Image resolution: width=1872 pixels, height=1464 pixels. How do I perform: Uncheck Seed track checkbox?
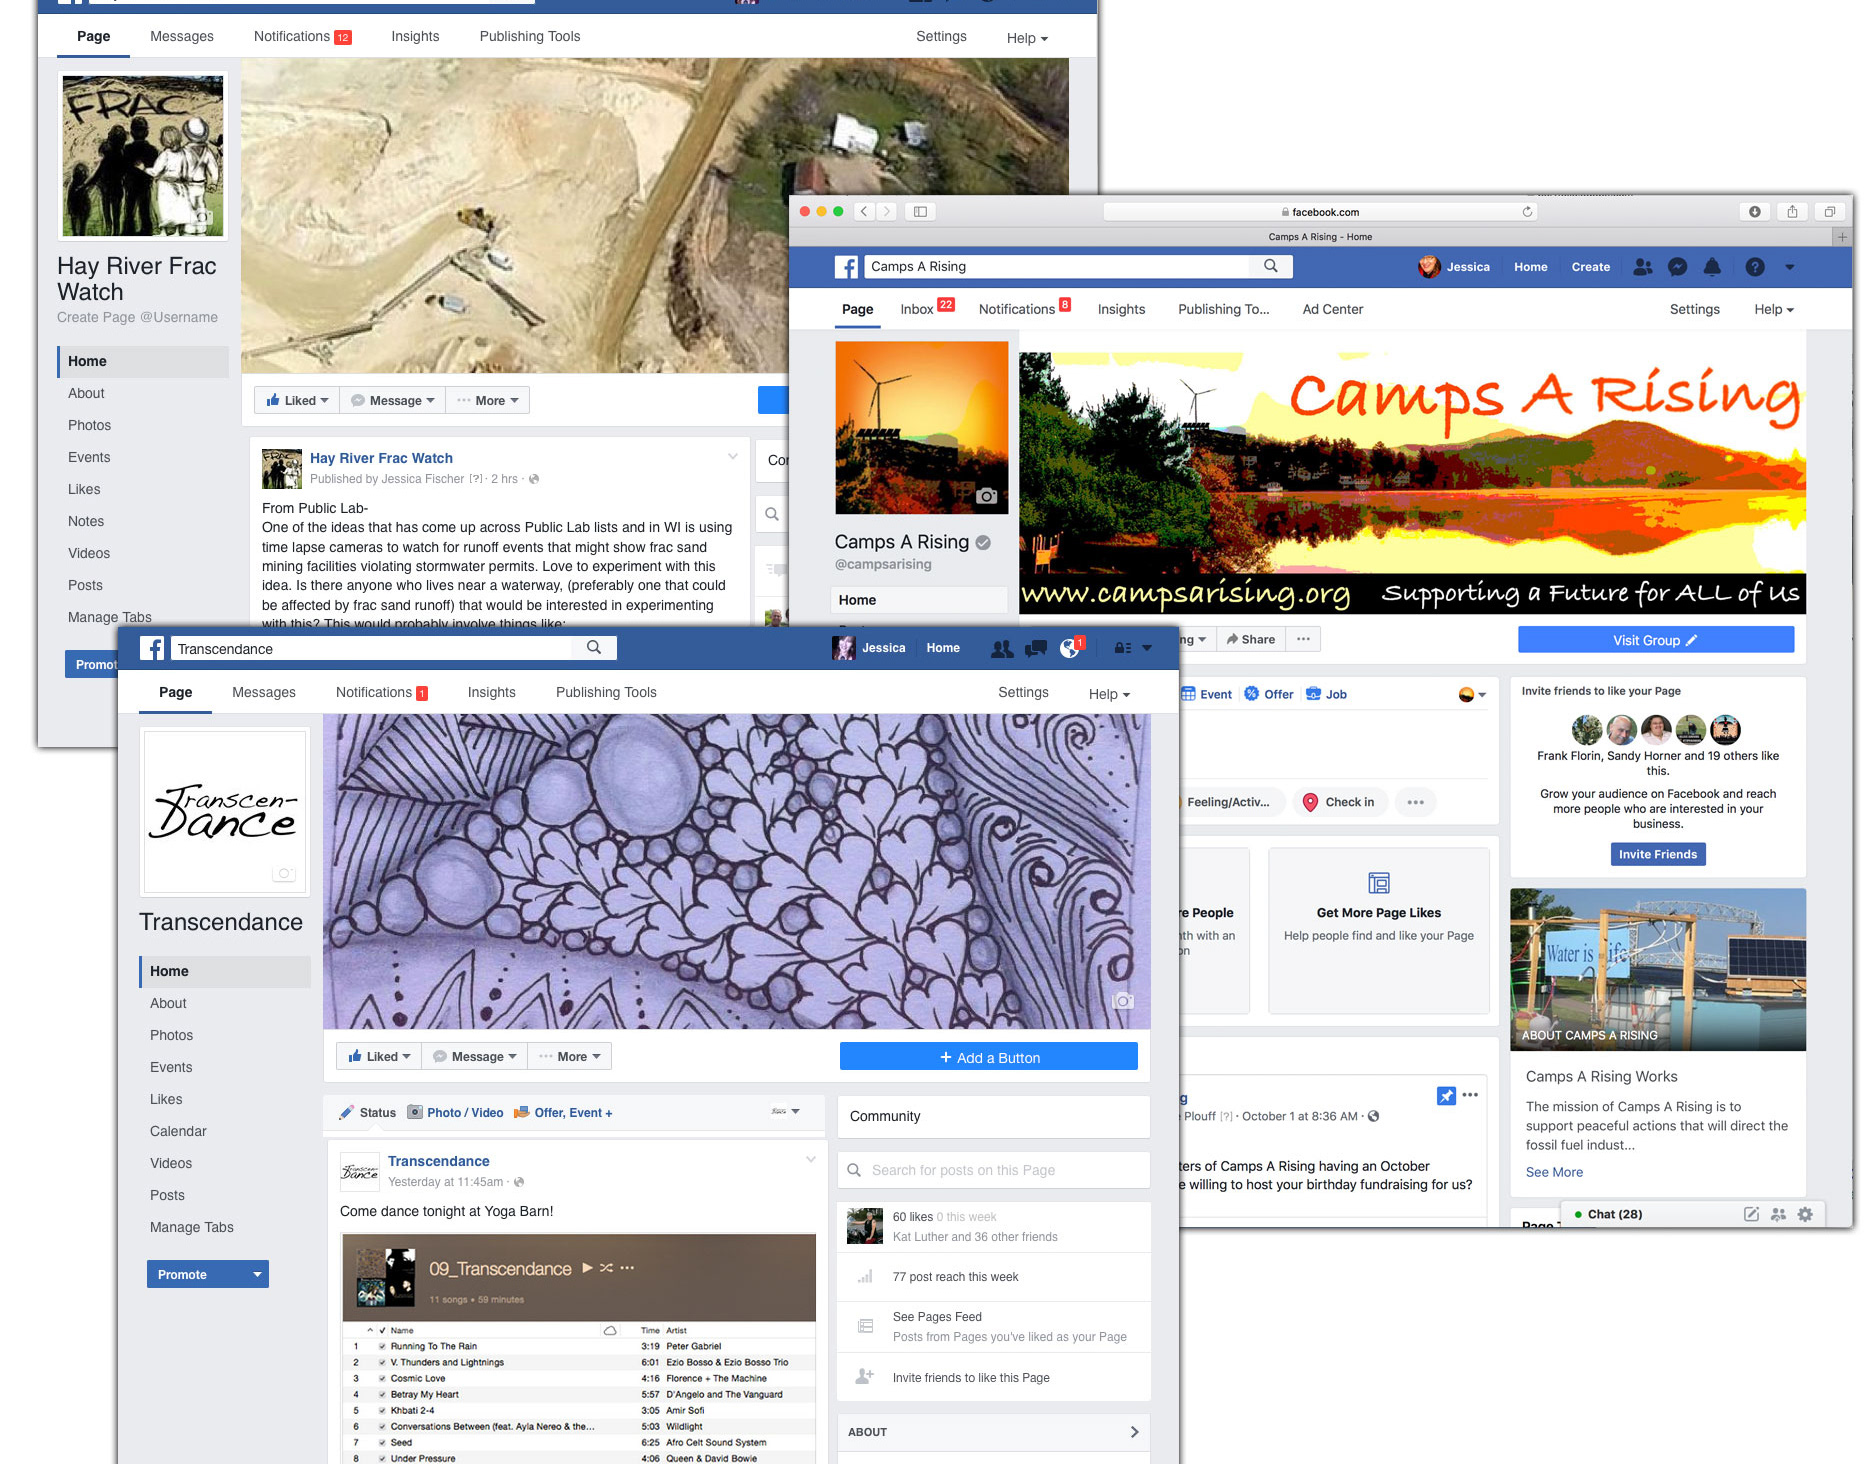[x=382, y=1442]
